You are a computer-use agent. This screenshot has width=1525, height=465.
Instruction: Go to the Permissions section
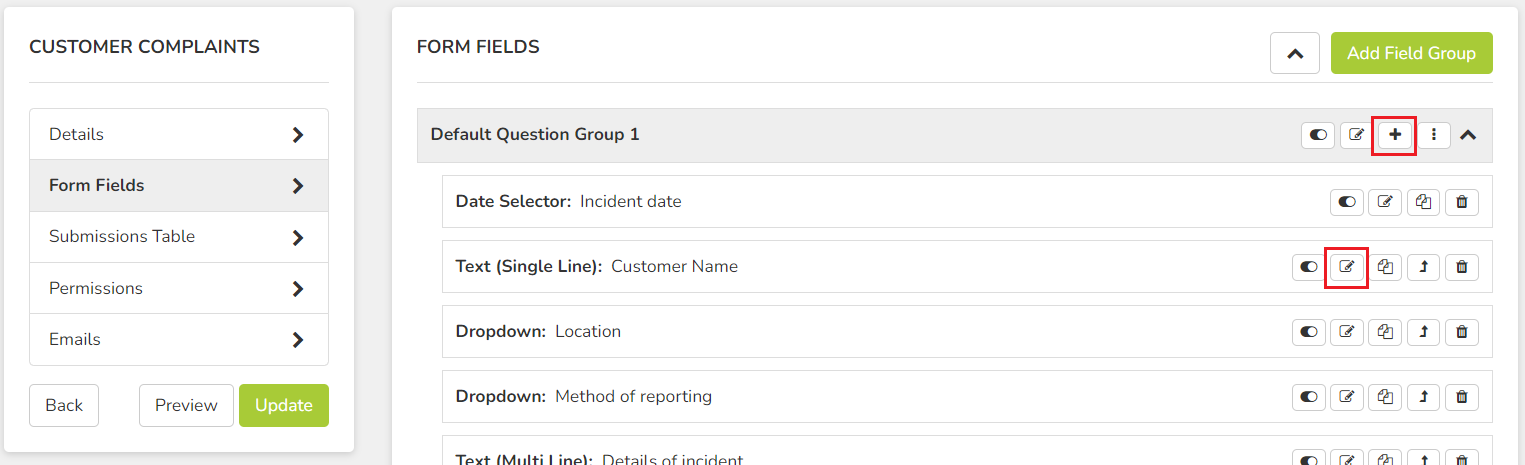179,288
